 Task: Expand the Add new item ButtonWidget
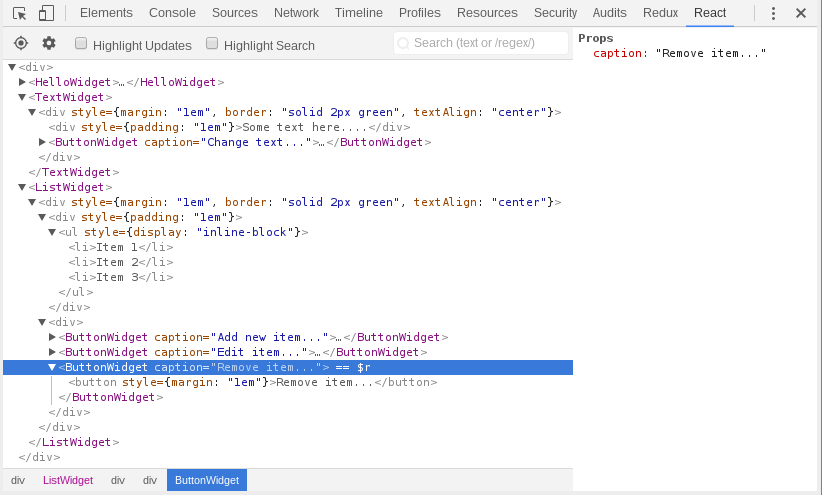click(52, 337)
